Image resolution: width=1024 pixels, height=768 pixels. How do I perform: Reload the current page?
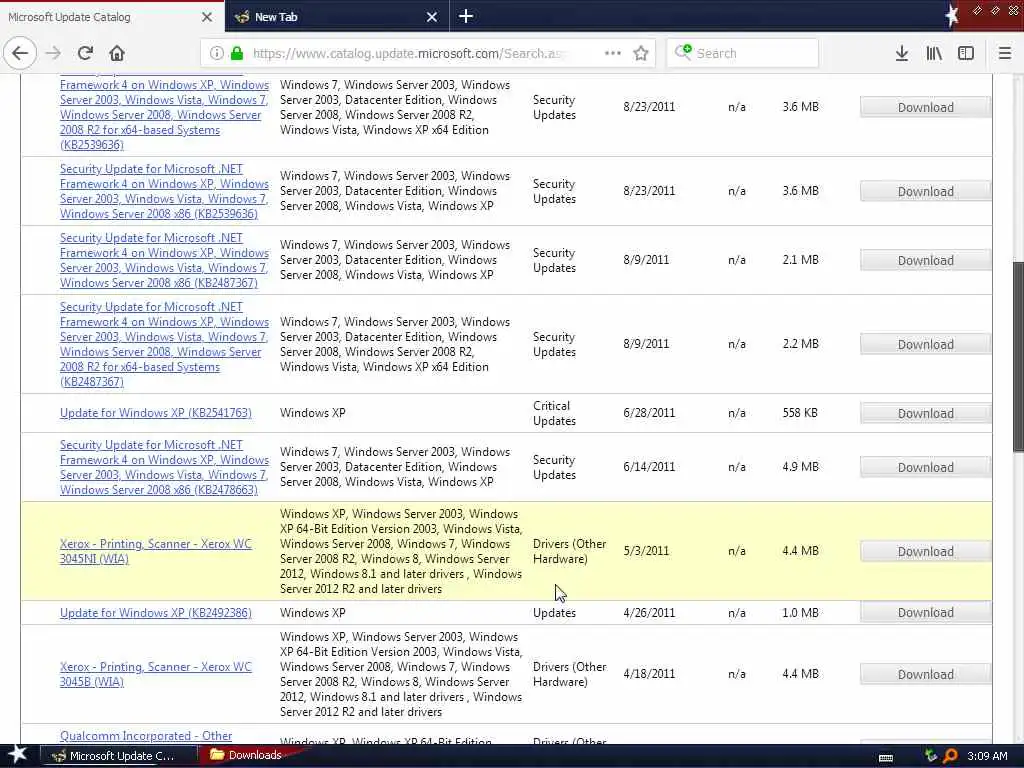pos(86,53)
